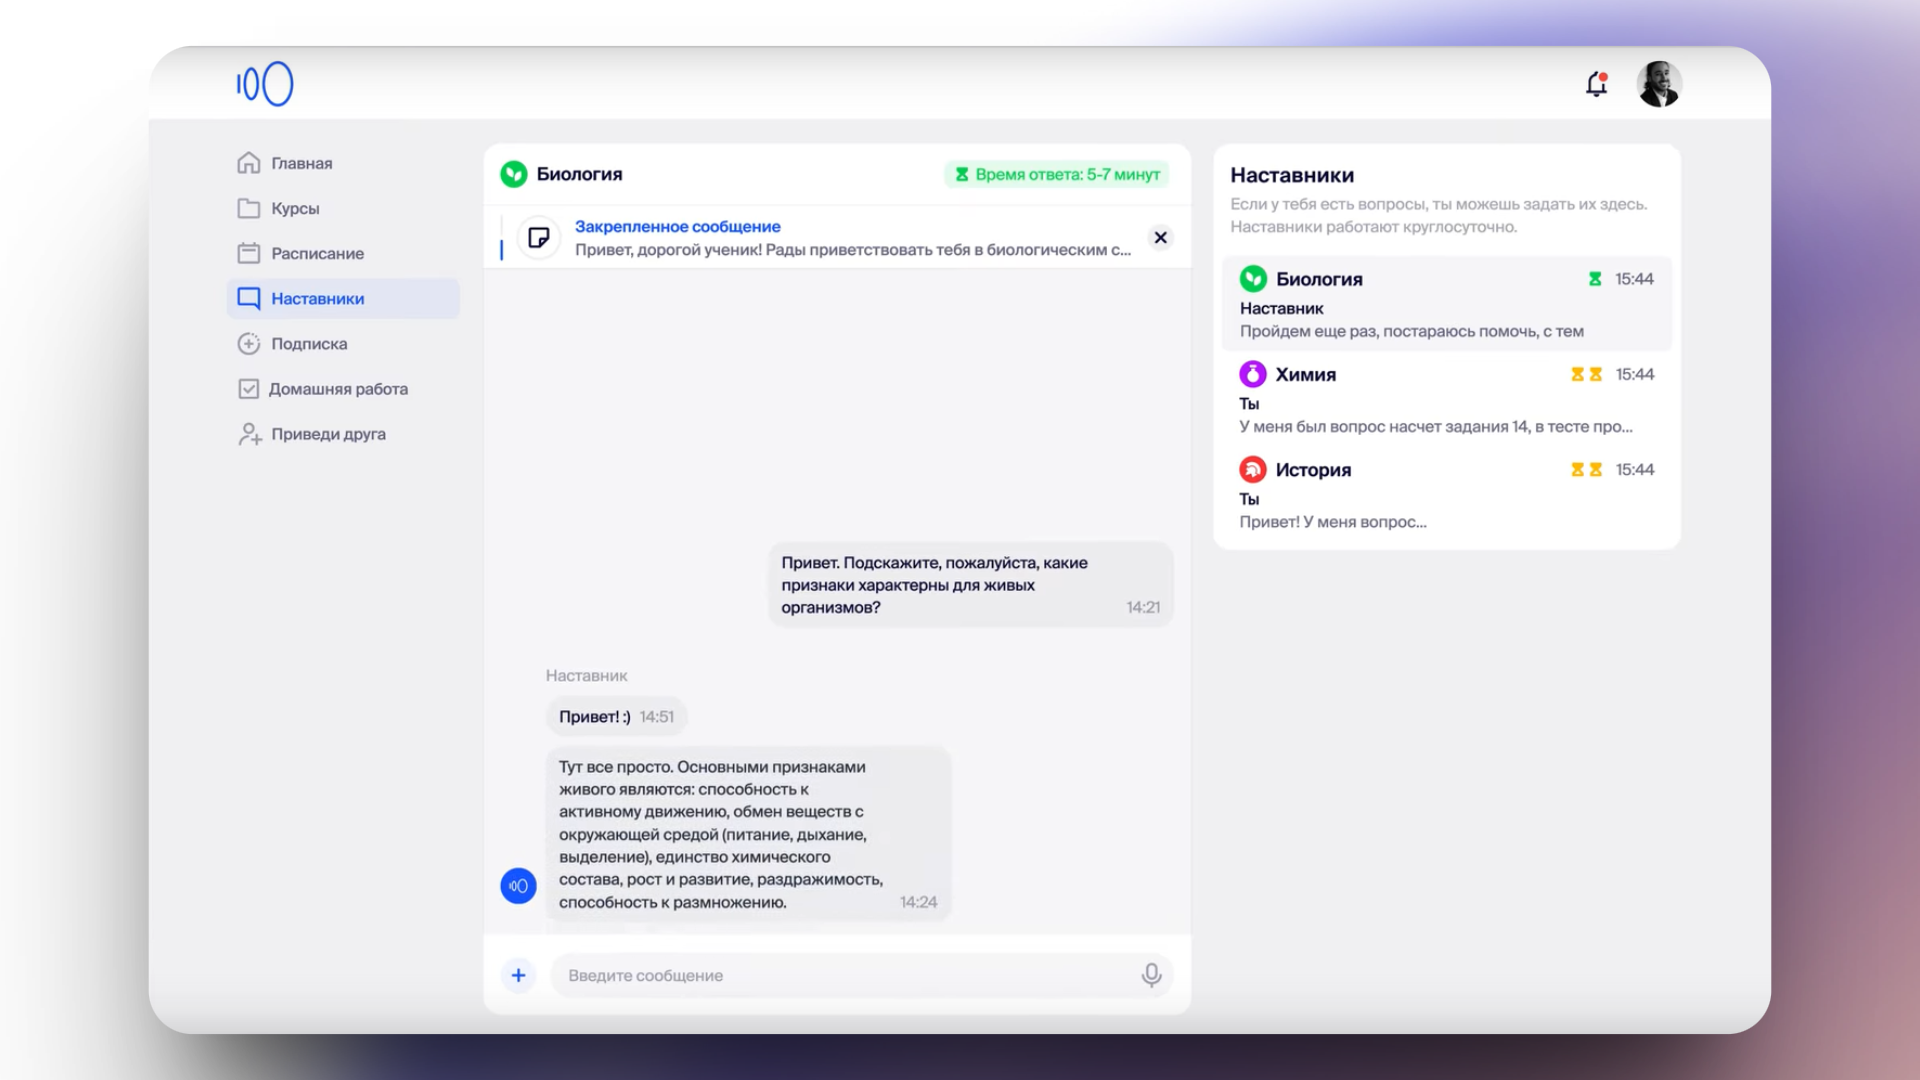Viewport: 1920px width, 1080px height.
Task: Click the mentor's long reply about признаками живого
Action: pyautogui.click(x=748, y=834)
